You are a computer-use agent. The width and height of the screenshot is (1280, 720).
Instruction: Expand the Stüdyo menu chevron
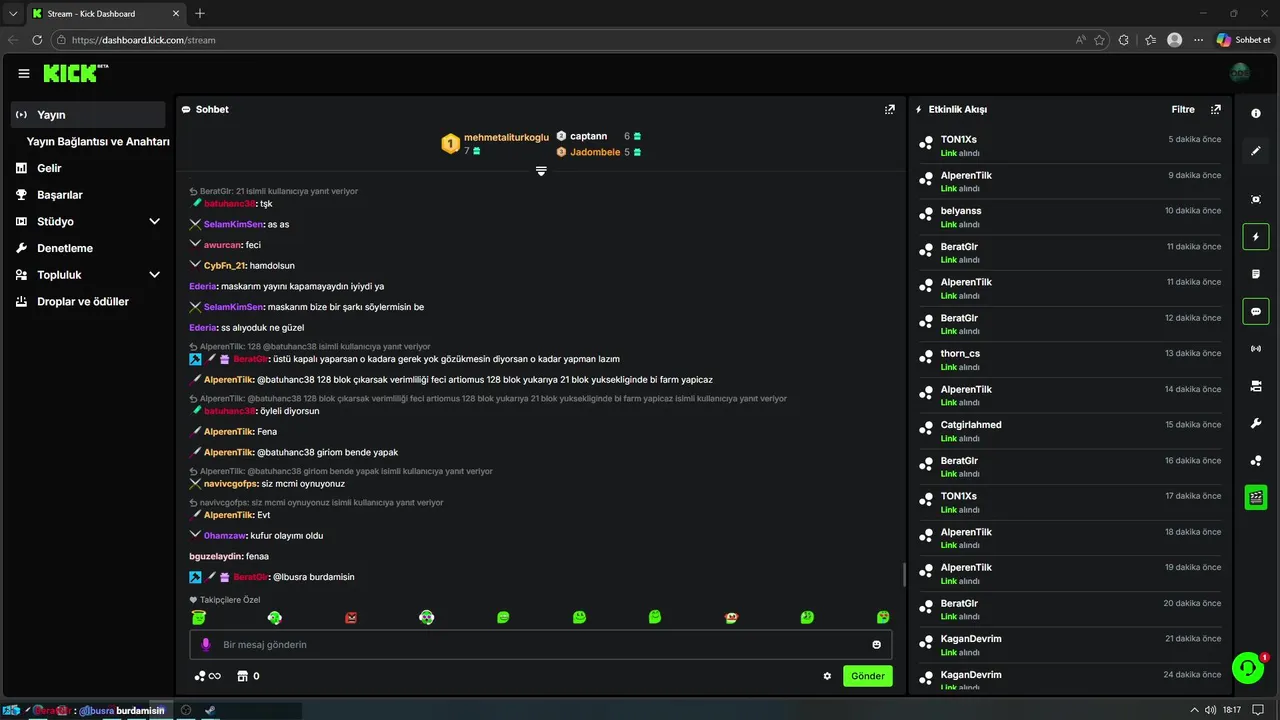[x=154, y=221]
